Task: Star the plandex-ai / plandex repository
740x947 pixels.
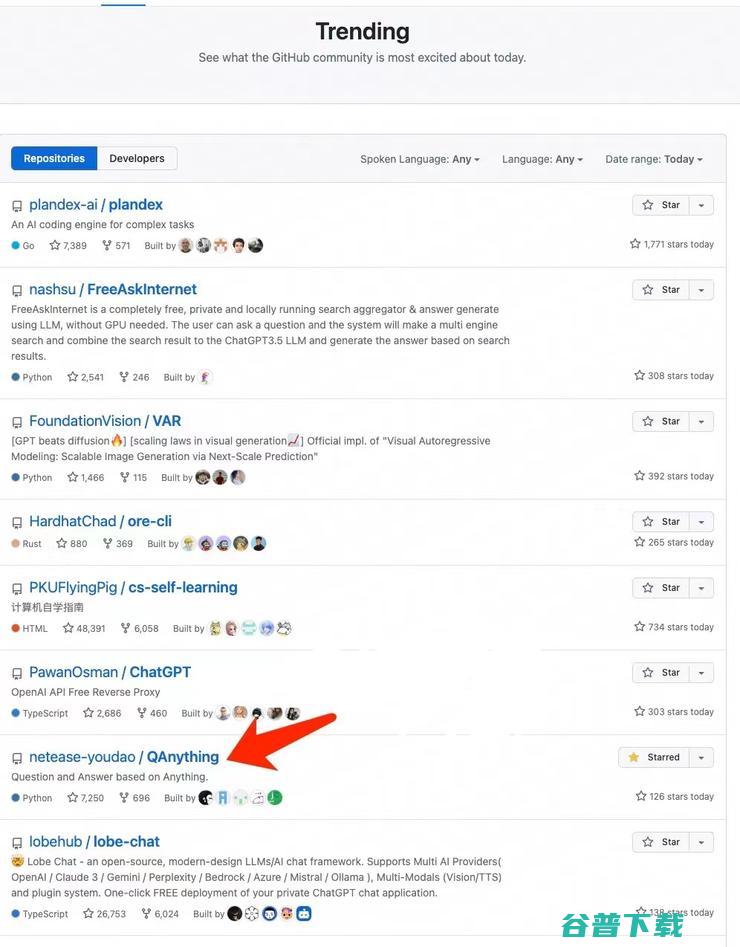Action: click(661, 205)
